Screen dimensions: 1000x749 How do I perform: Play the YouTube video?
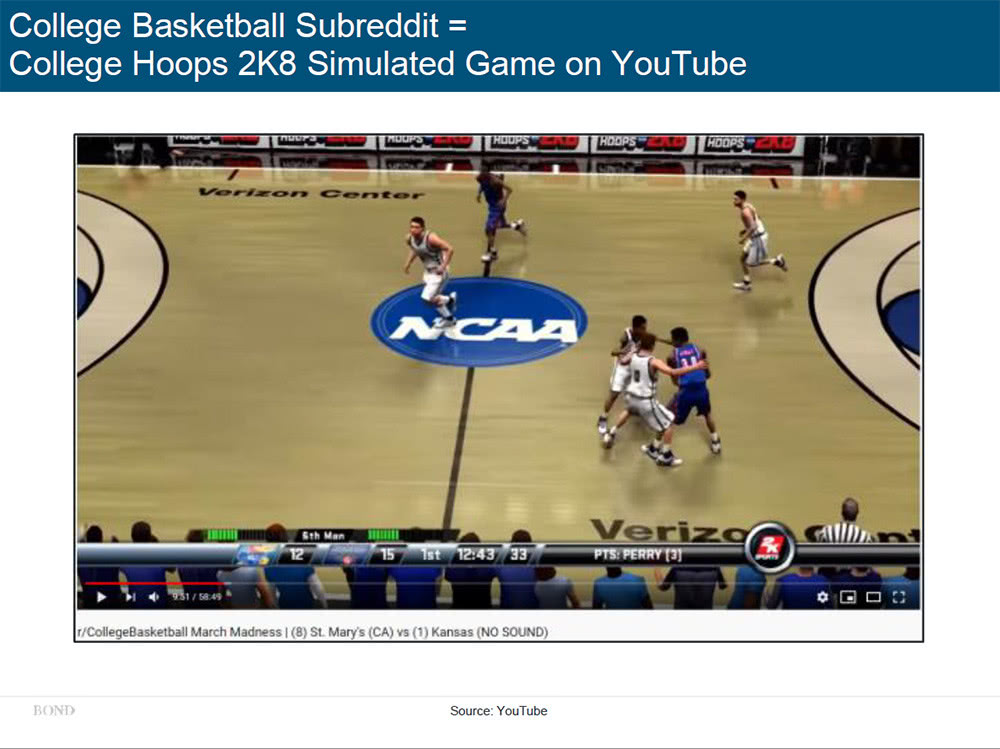pos(101,597)
